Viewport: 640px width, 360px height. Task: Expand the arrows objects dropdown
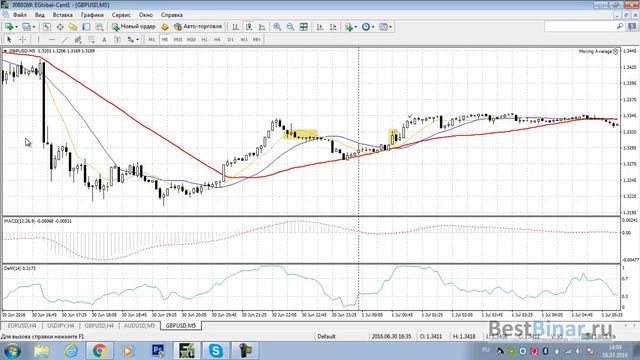138,40
